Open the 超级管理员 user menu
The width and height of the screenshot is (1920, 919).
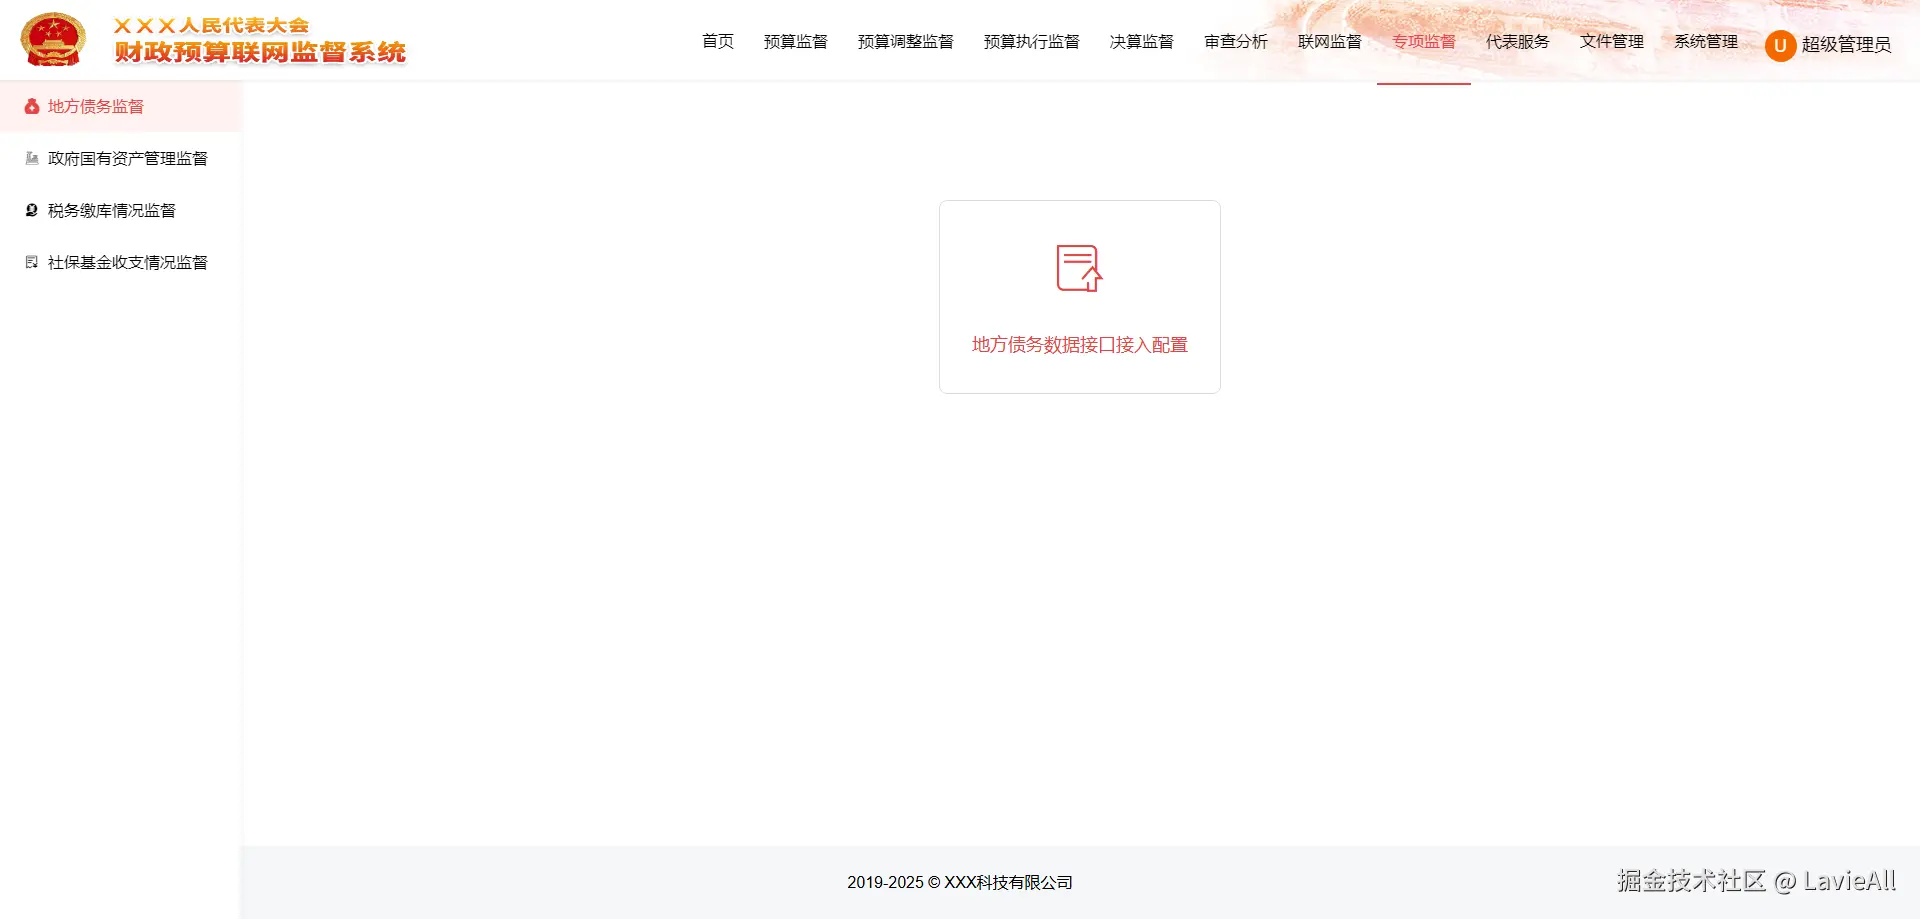click(x=1847, y=46)
